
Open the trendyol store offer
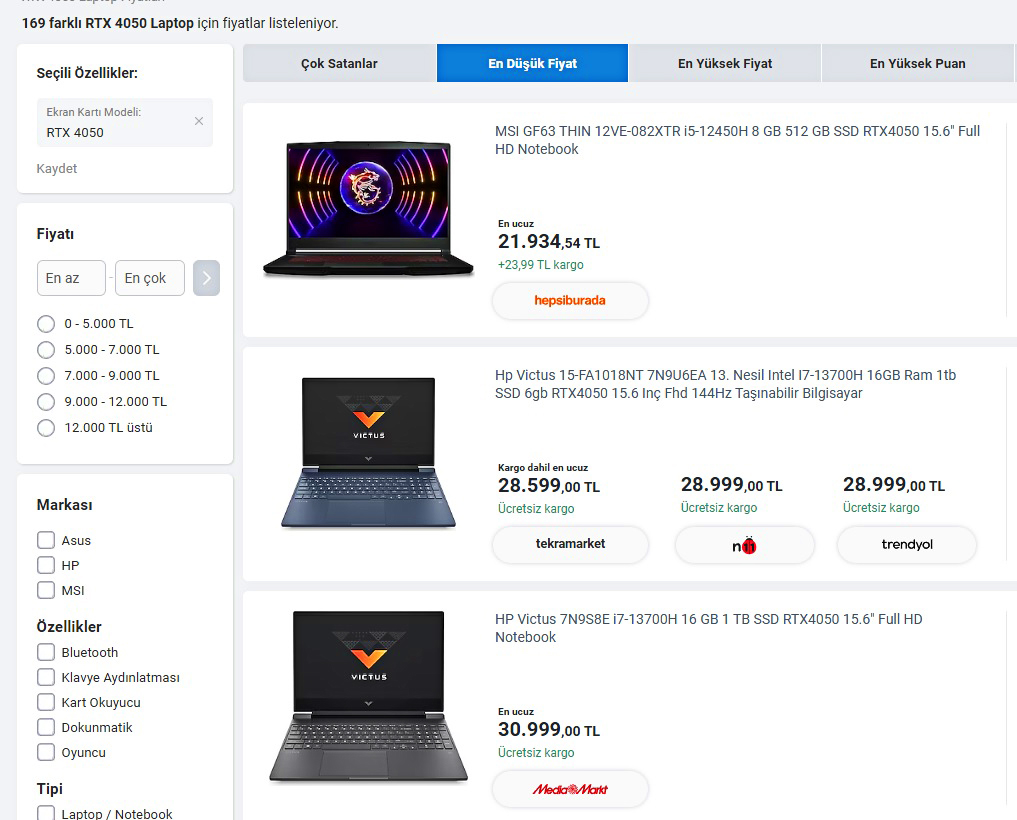coord(906,545)
